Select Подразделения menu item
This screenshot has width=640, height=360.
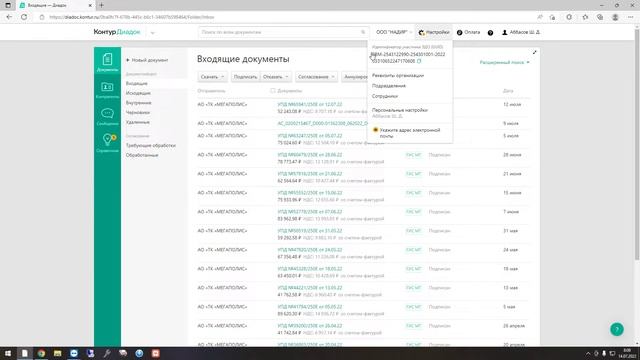click(389, 86)
